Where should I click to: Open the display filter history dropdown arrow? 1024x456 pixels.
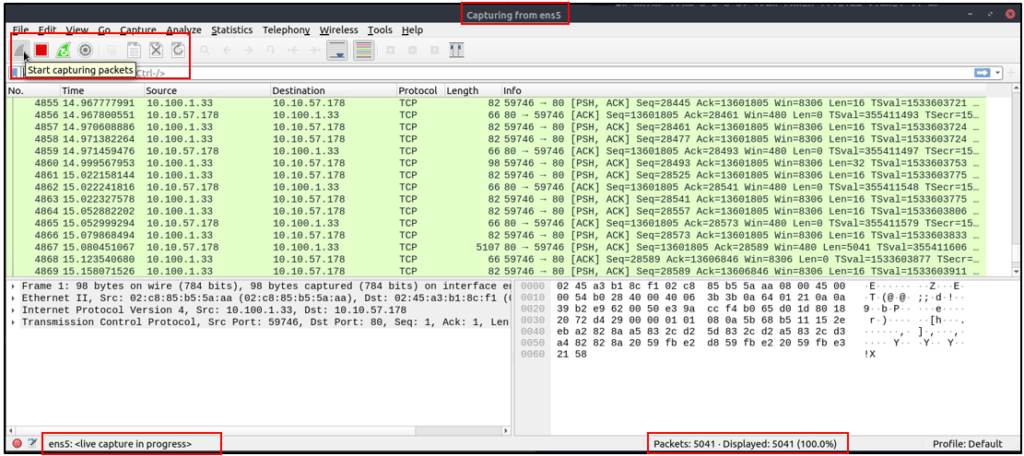998,73
